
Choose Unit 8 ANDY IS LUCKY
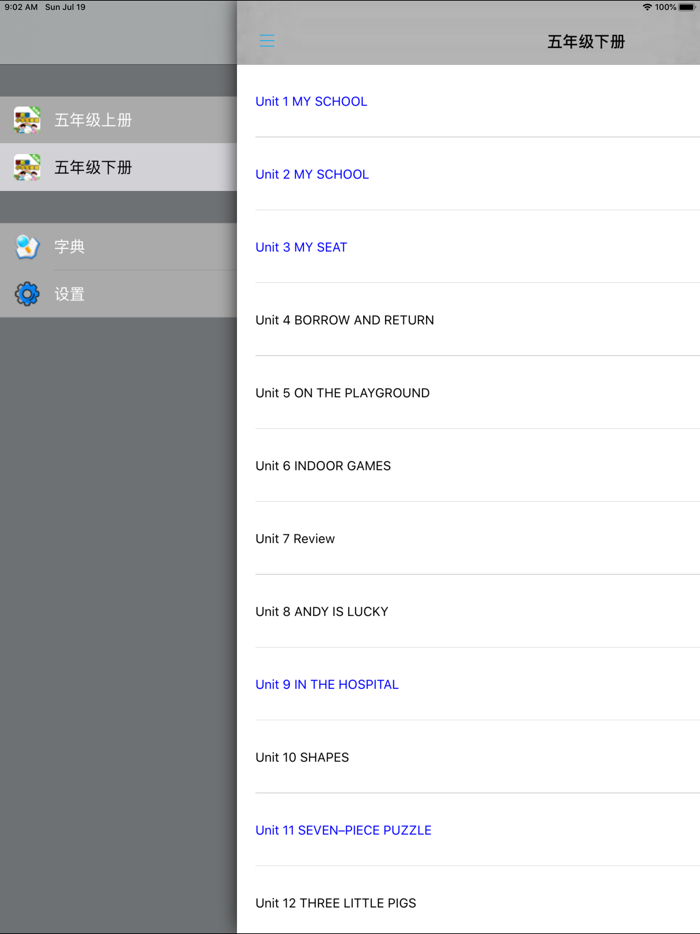(x=468, y=612)
